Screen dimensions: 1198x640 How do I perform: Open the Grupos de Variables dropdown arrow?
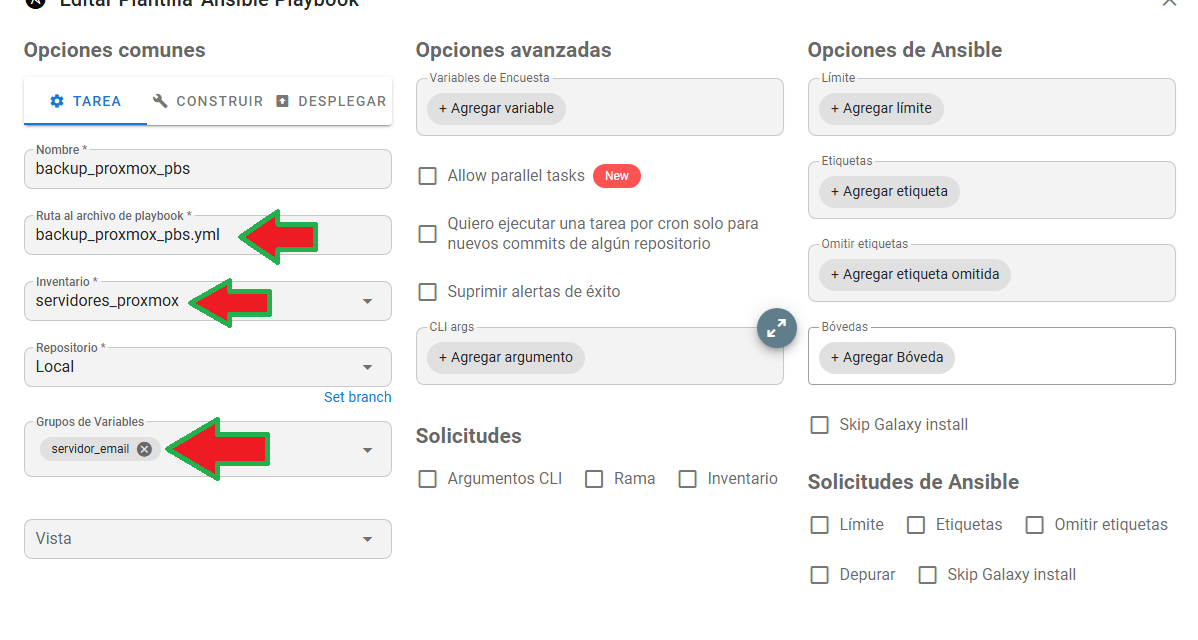click(367, 450)
